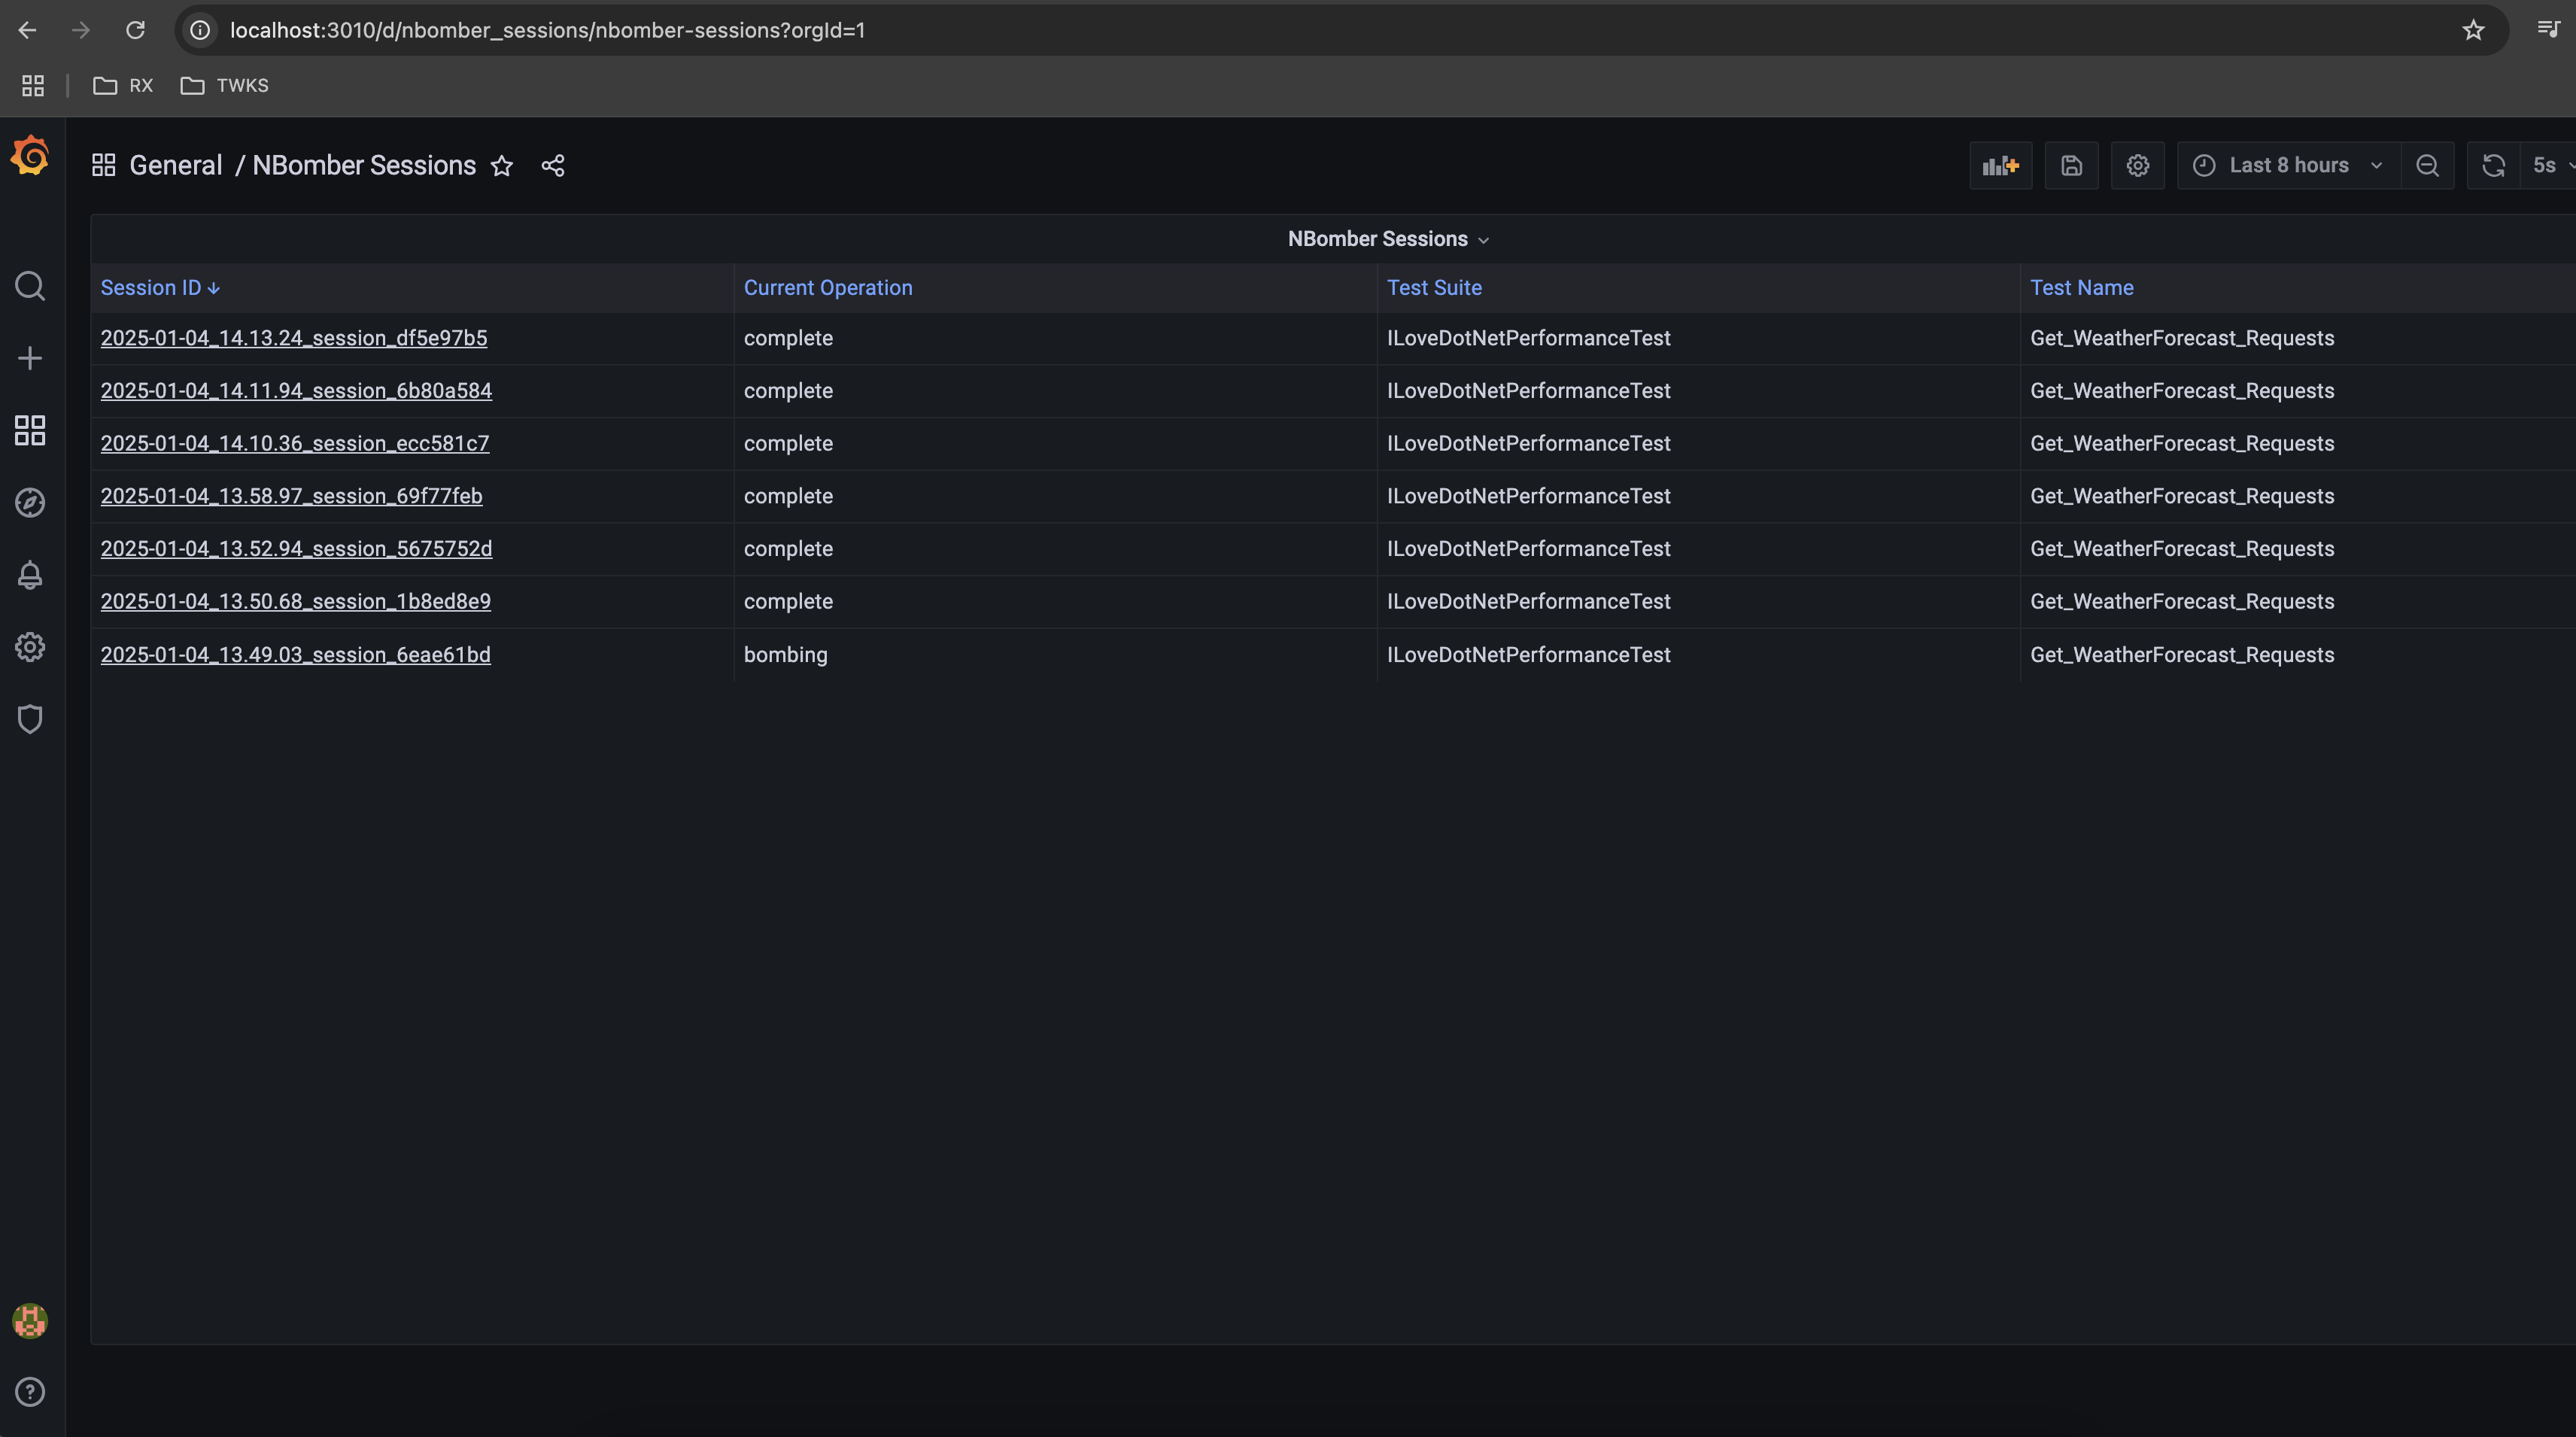Image resolution: width=2576 pixels, height=1437 pixels.
Task: Bookmark this page with the star icon
Action: (2473, 30)
